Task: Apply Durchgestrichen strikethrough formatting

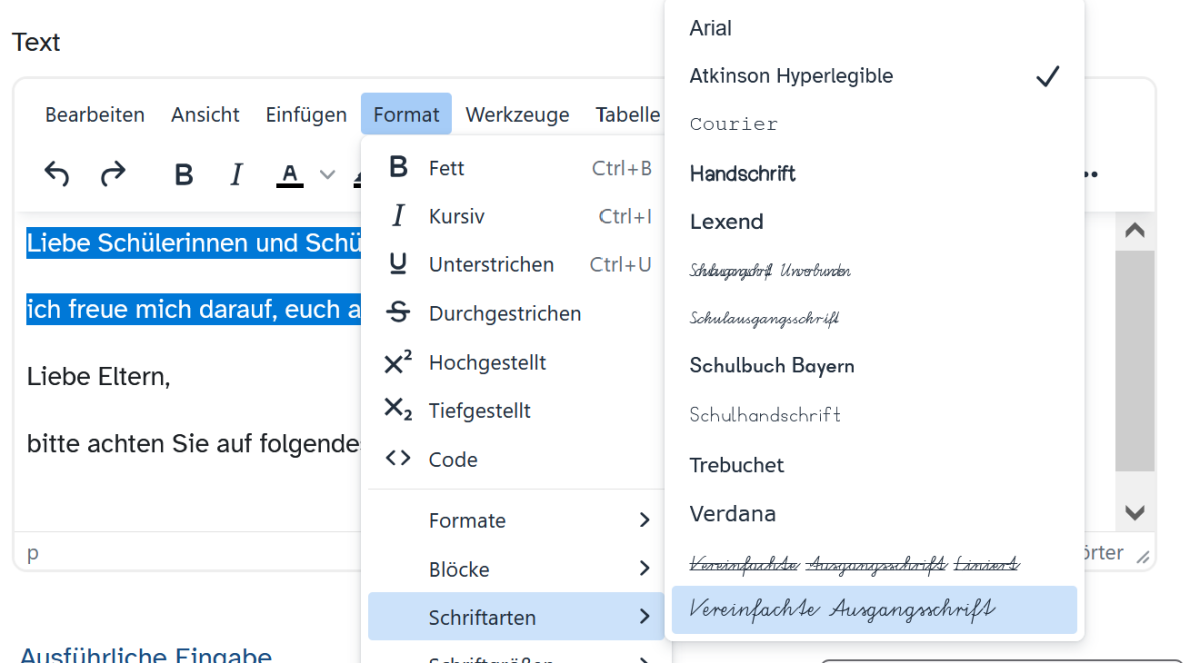Action: (505, 313)
